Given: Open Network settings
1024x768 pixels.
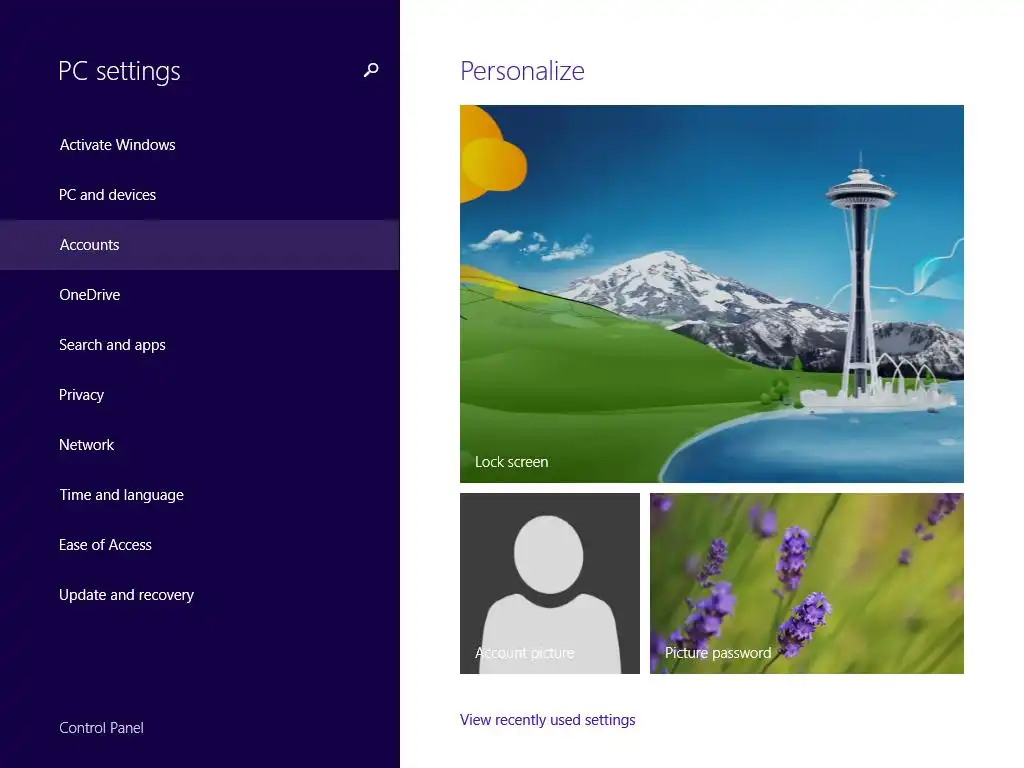Looking at the screenshot, I should [200, 445].
